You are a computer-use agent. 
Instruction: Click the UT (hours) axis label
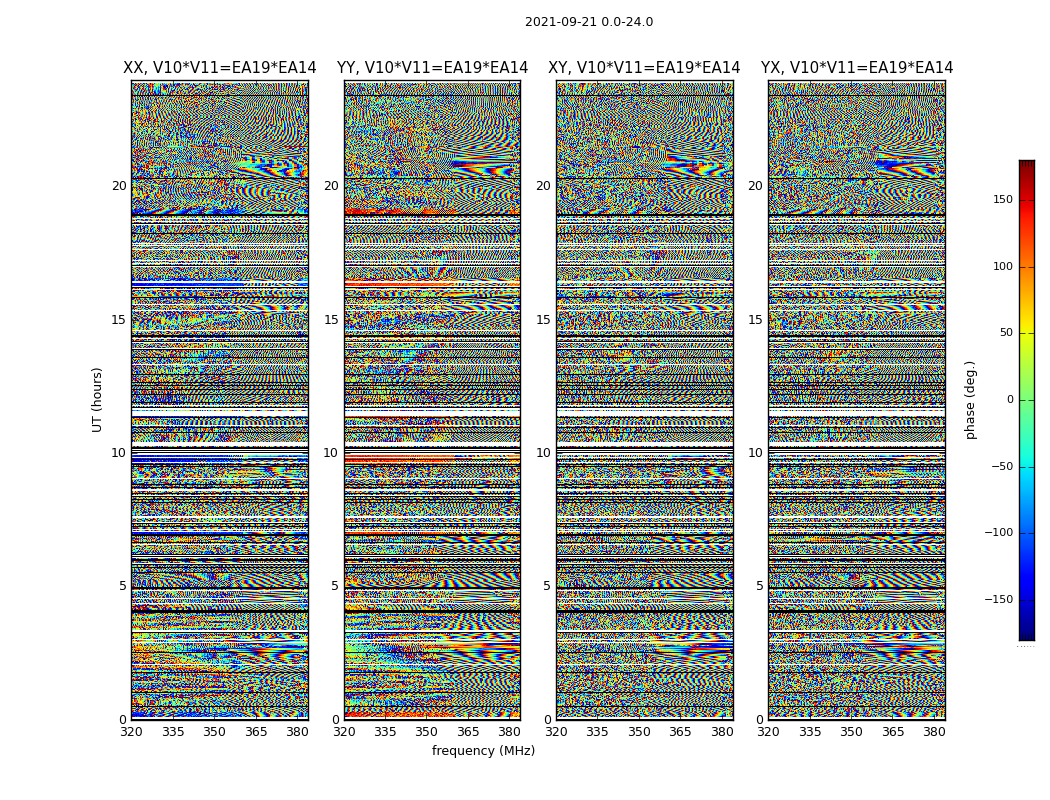(x=97, y=400)
